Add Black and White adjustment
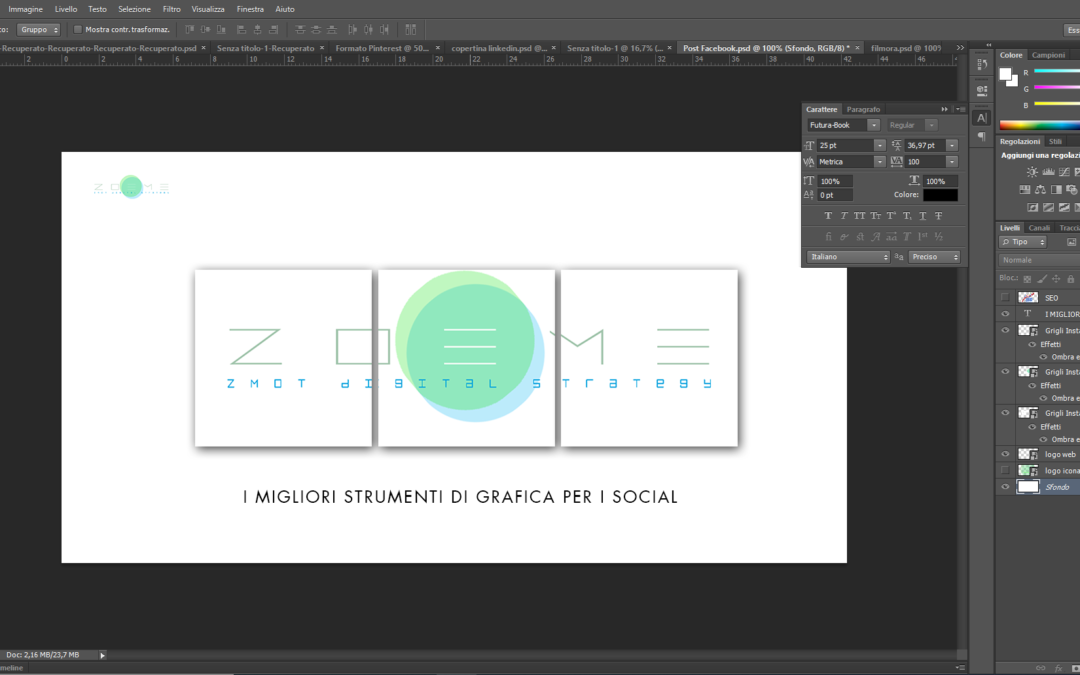1080x675 pixels. 1056,189
